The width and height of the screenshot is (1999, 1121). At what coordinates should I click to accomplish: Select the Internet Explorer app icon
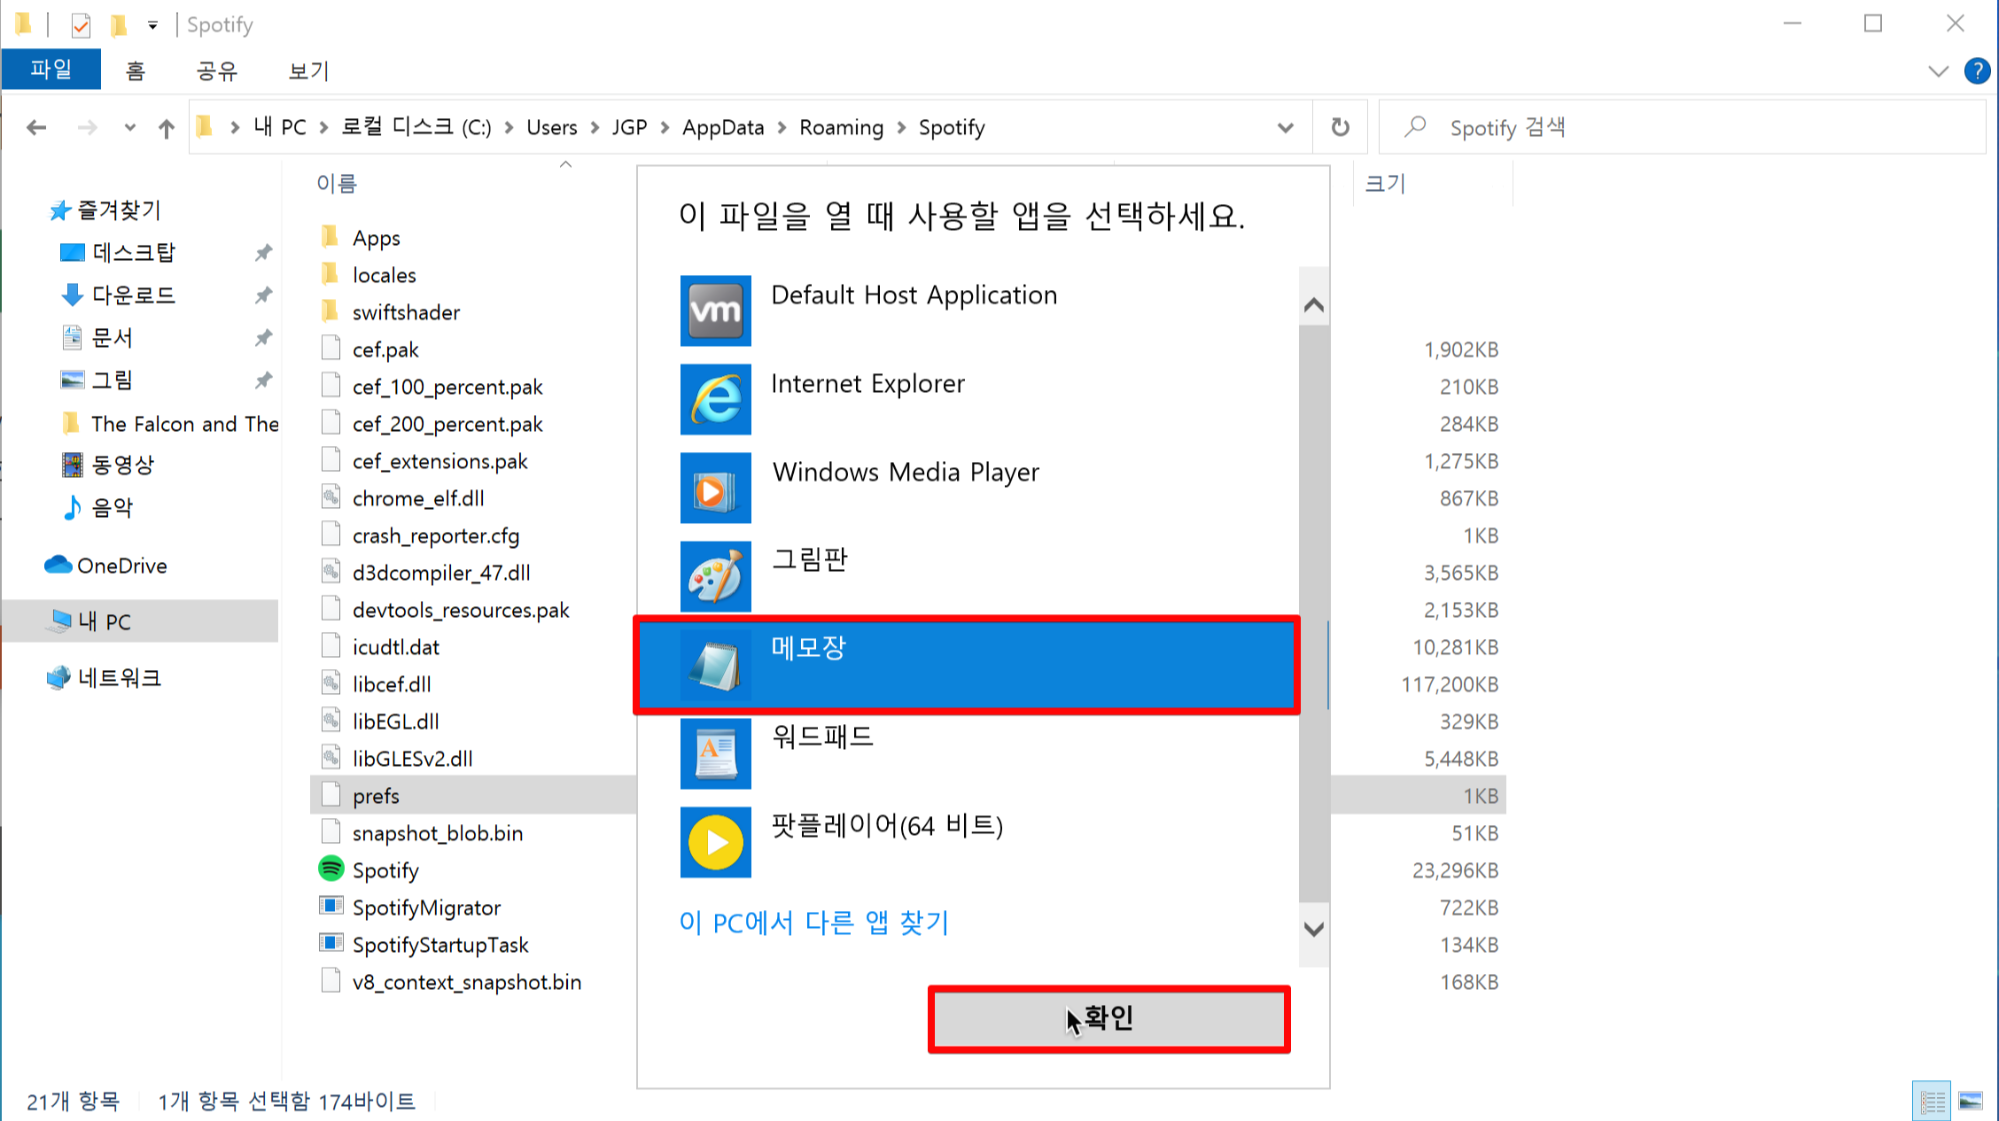715,399
